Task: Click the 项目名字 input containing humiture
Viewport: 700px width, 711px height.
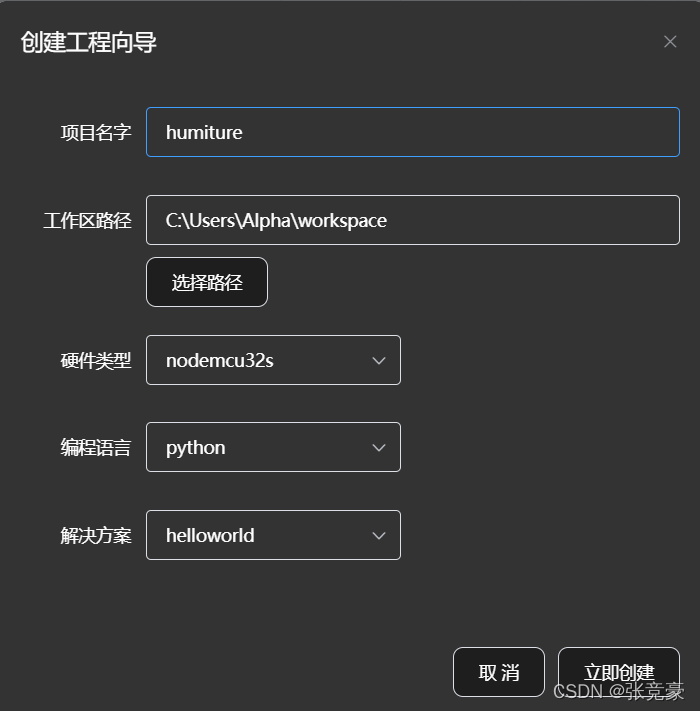Action: (413, 132)
